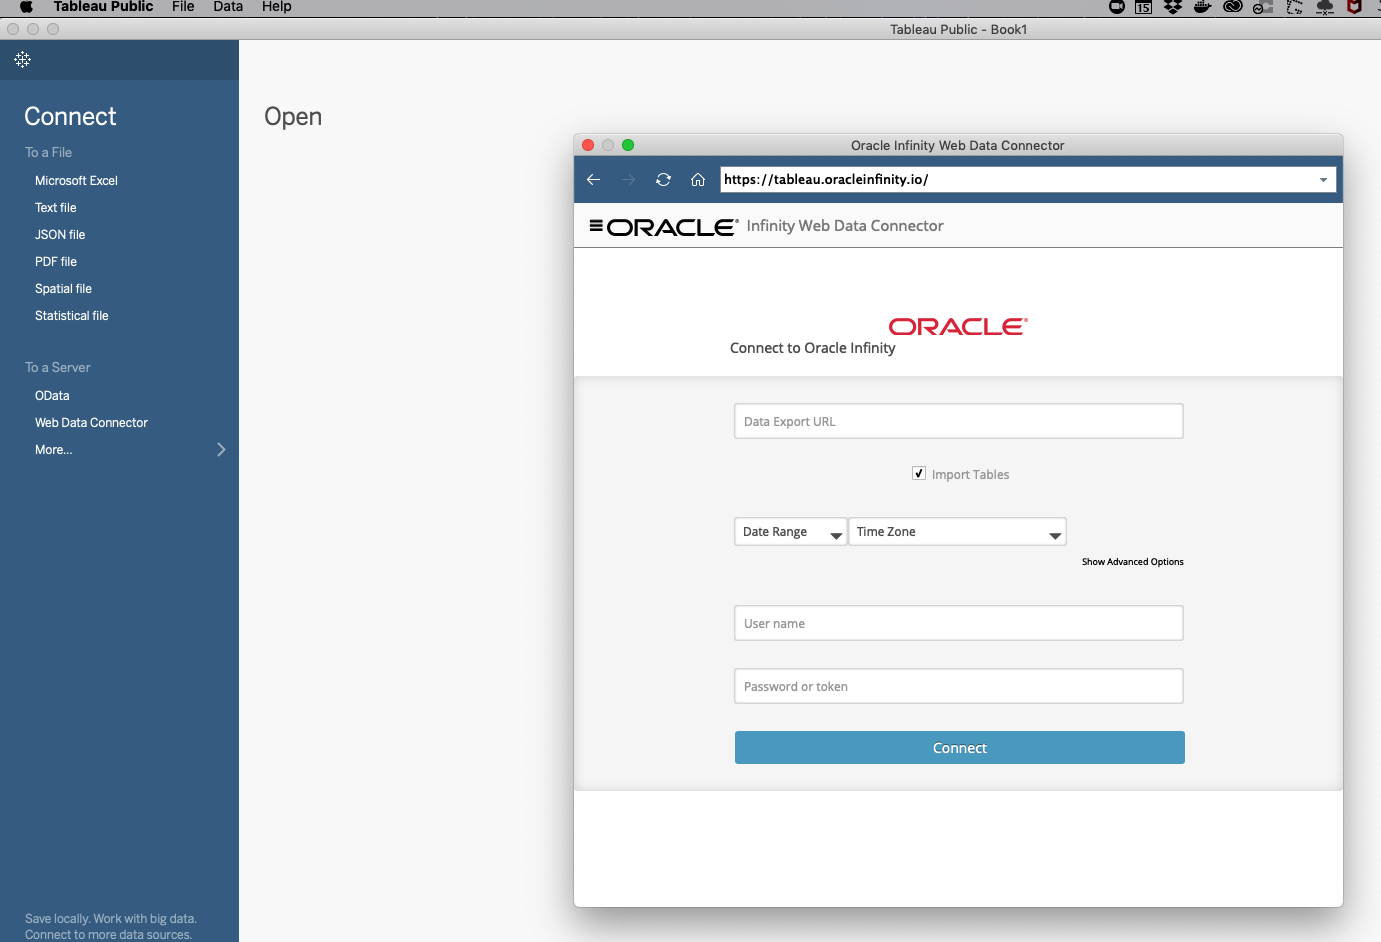Click the blue Connect button
The width and height of the screenshot is (1381, 942).
point(960,748)
